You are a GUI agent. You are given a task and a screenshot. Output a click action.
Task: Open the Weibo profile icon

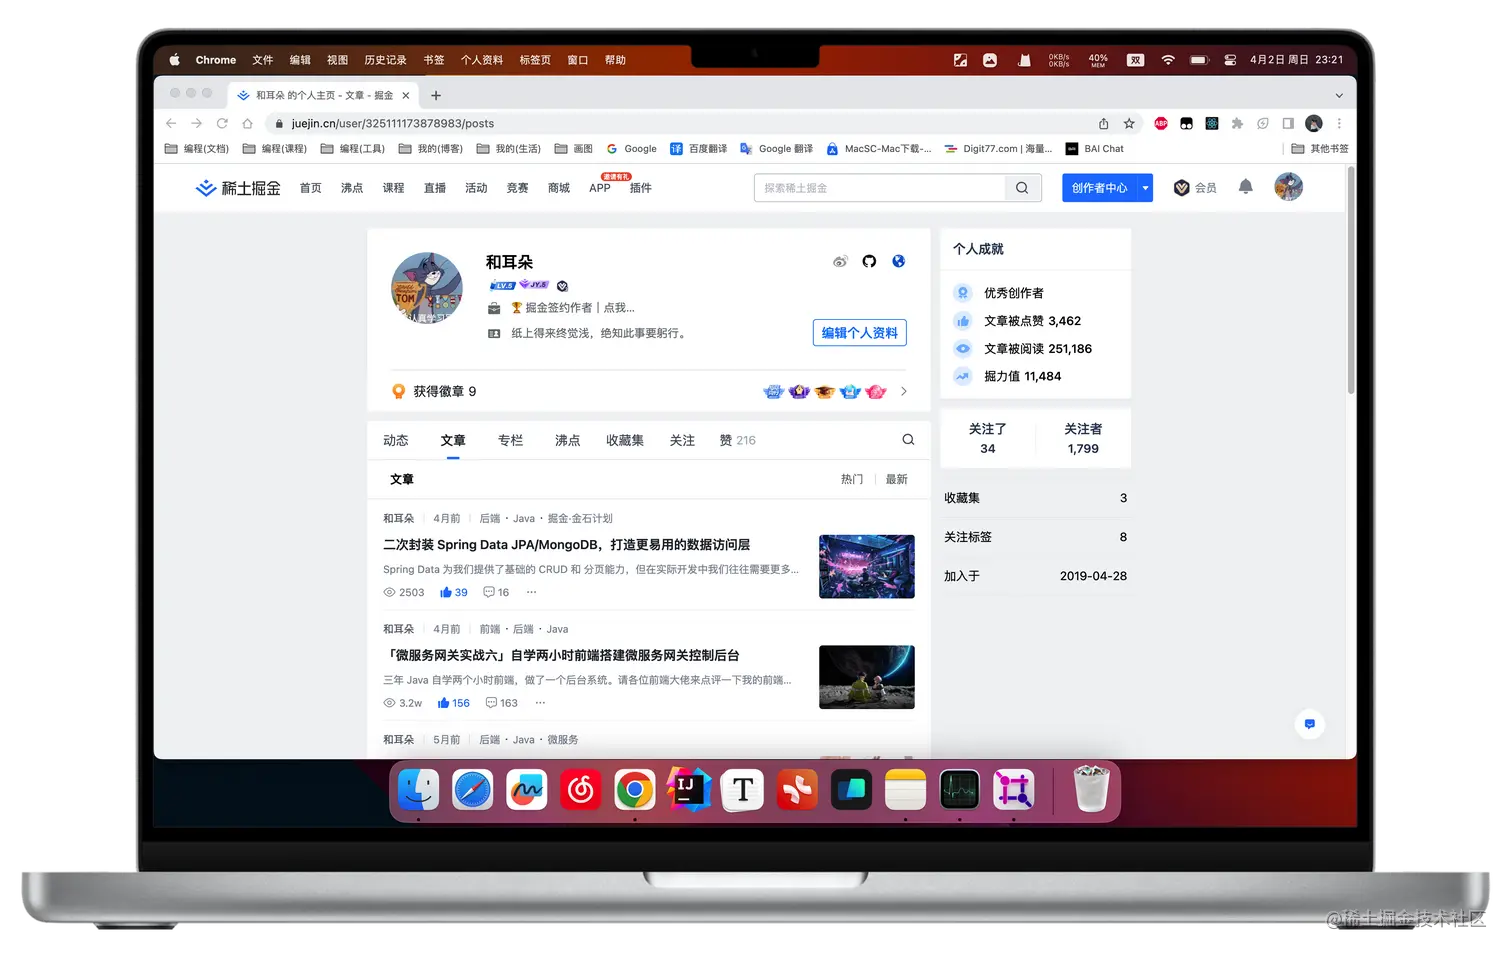(840, 262)
